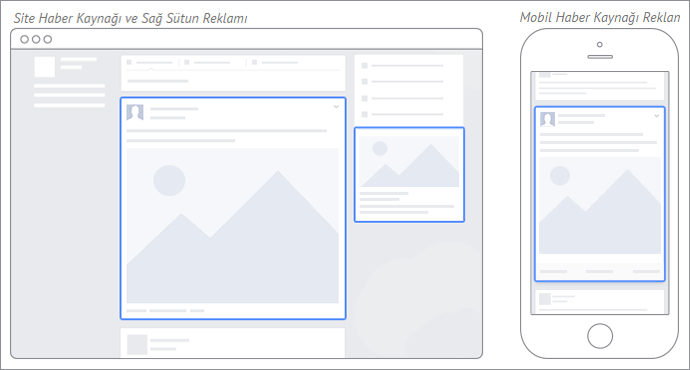The width and height of the screenshot is (690, 370).
Task: Click the image in mobile news feed ad
Action: [x=600, y=205]
